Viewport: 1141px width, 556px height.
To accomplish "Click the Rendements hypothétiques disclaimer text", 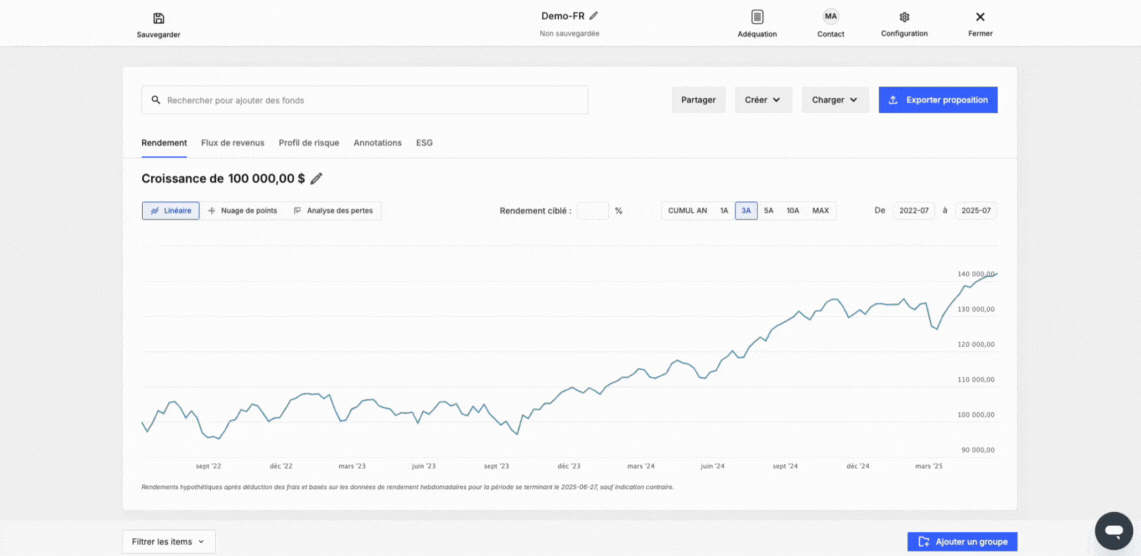I will click(x=408, y=487).
